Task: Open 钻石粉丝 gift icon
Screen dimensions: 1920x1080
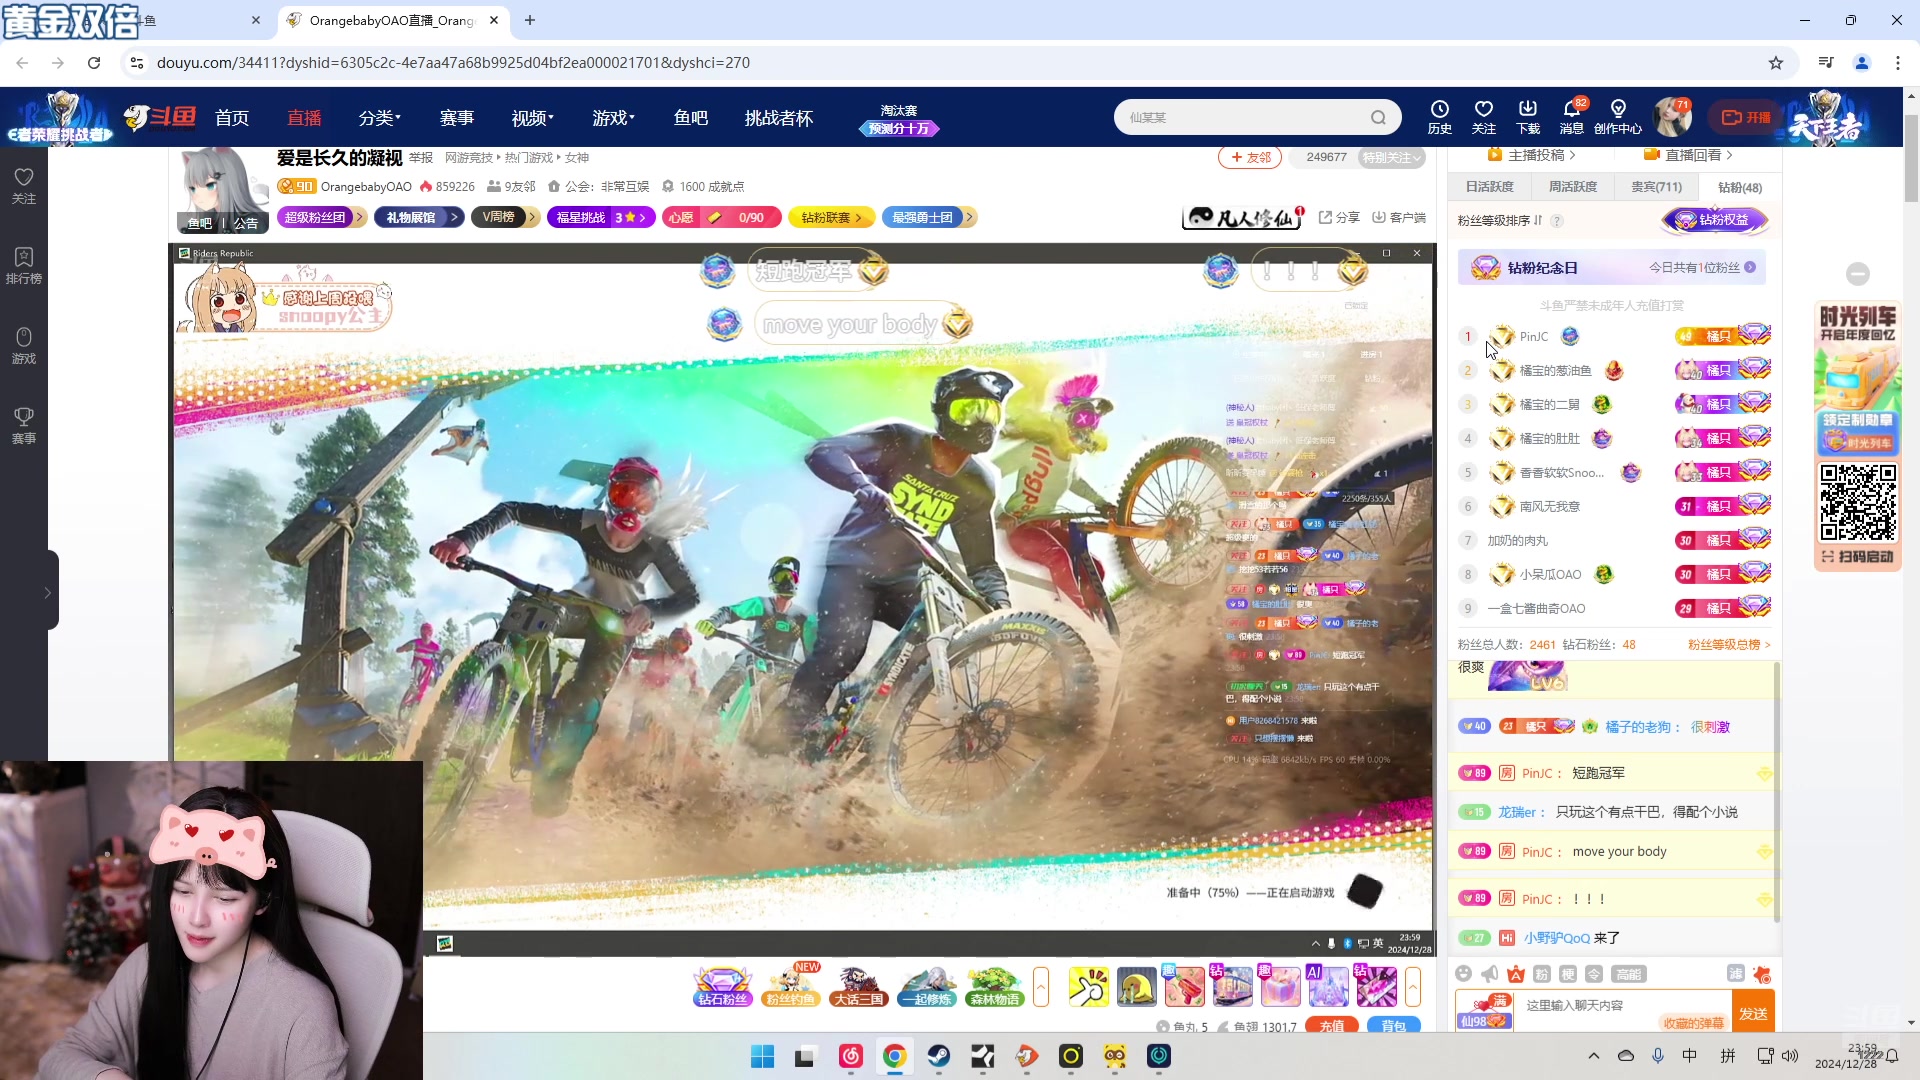Action: [722, 987]
